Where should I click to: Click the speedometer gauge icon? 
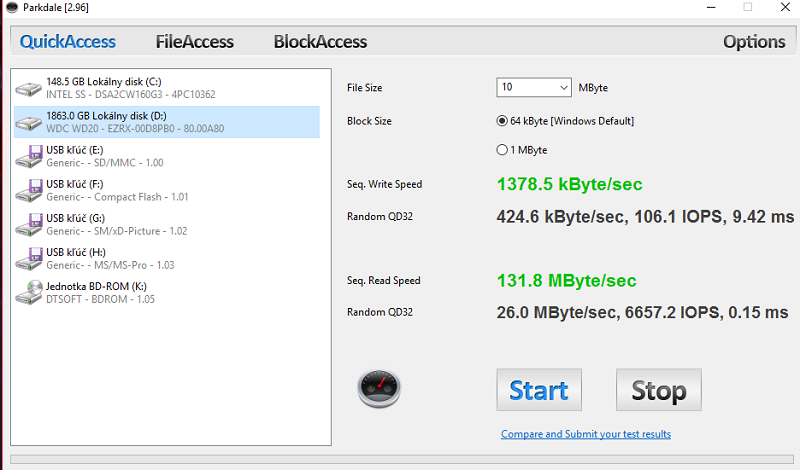coord(379,388)
